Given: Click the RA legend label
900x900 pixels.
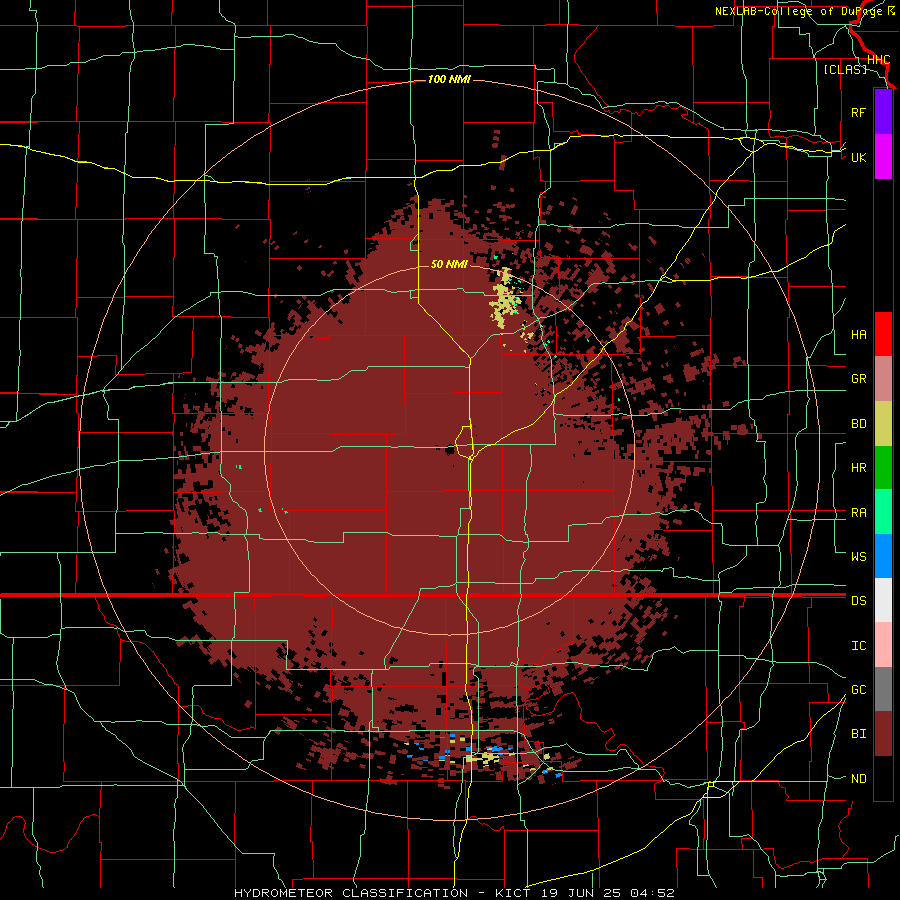Looking at the screenshot, I should (858, 513).
